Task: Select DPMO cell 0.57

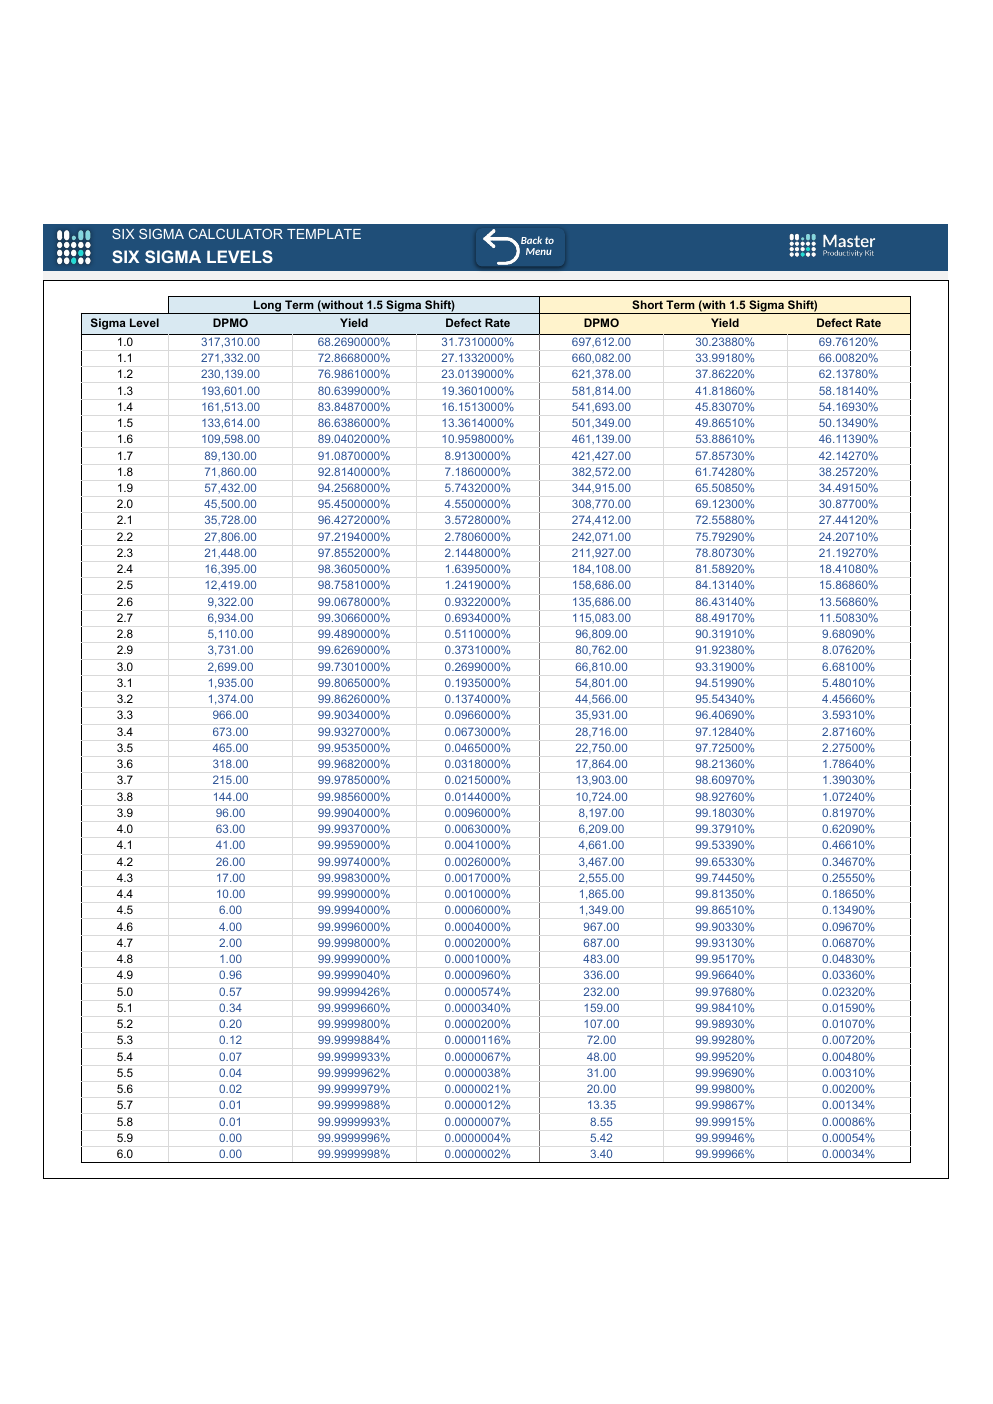Action: [230, 992]
